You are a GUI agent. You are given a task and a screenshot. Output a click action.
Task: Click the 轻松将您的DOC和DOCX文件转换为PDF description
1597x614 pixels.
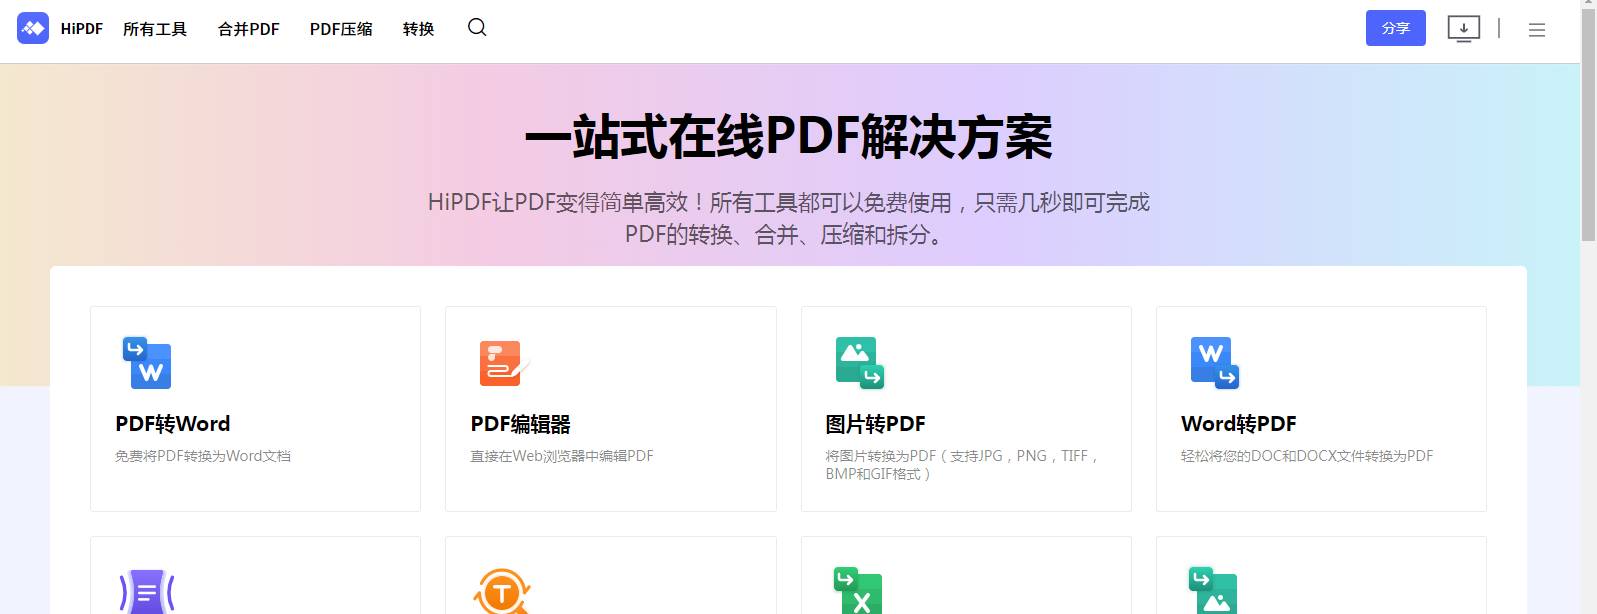[x=1307, y=456]
